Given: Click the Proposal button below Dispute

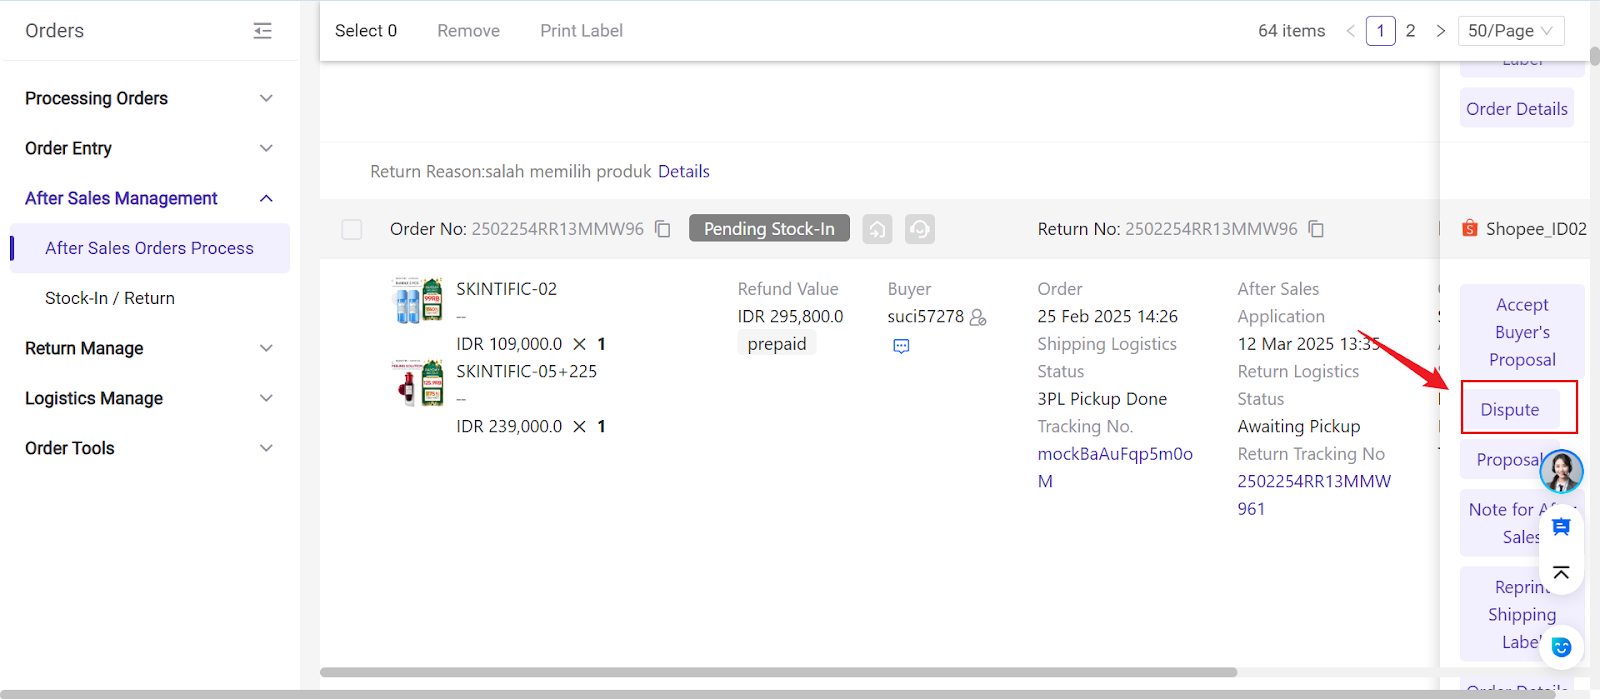Looking at the screenshot, I should pos(1510,460).
